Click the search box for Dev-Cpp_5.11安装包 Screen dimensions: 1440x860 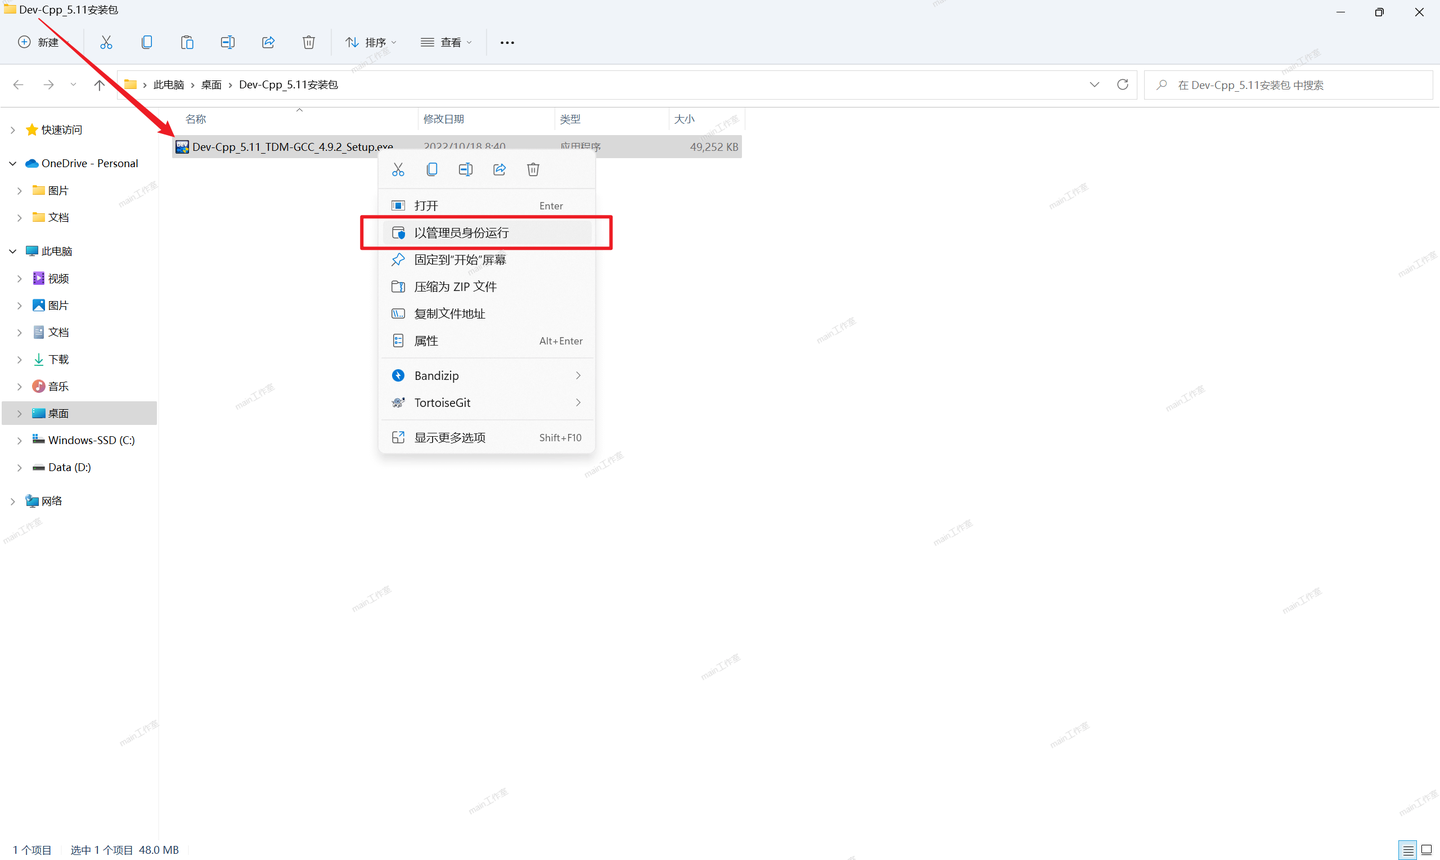pyautogui.click(x=1289, y=85)
